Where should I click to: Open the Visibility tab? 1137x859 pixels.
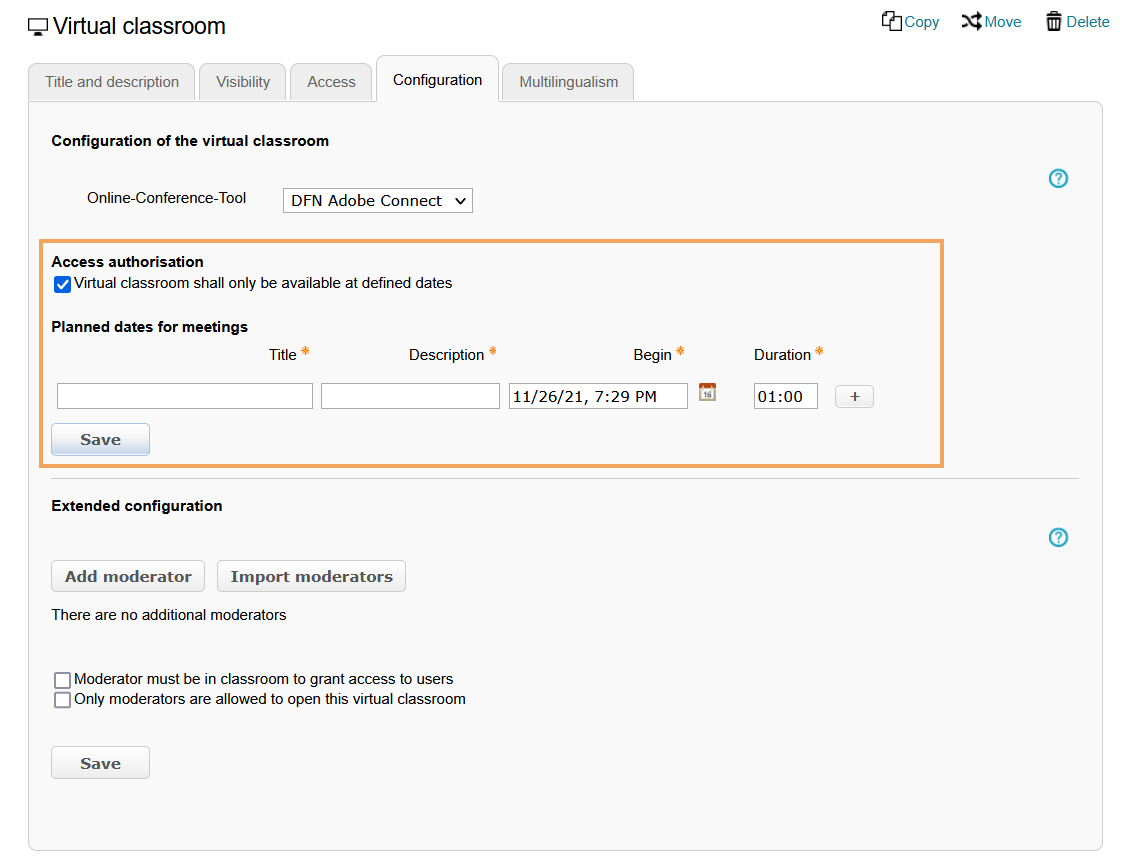click(x=243, y=82)
